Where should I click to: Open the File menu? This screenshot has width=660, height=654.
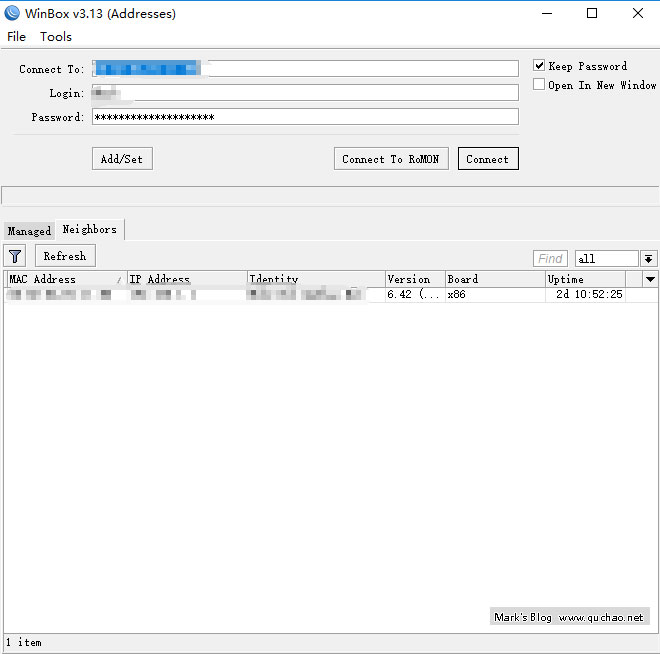(x=16, y=37)
